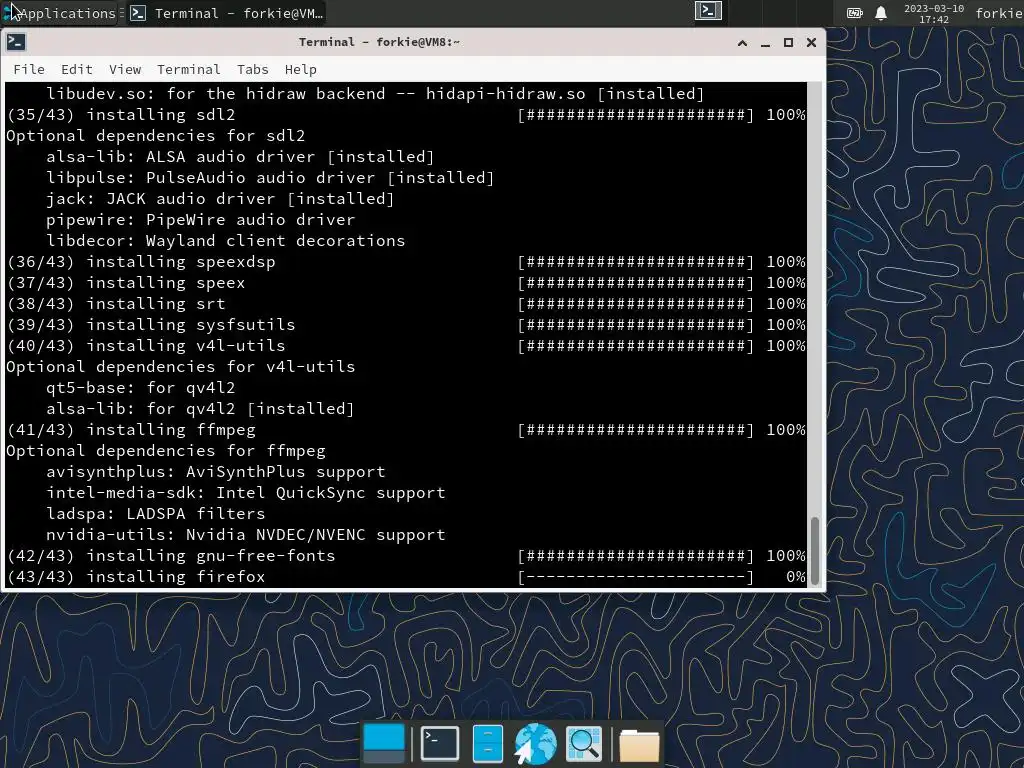Click the "ladspa: LADSPA filters" line
1024x768 pixels.
[x=155, y=514]
